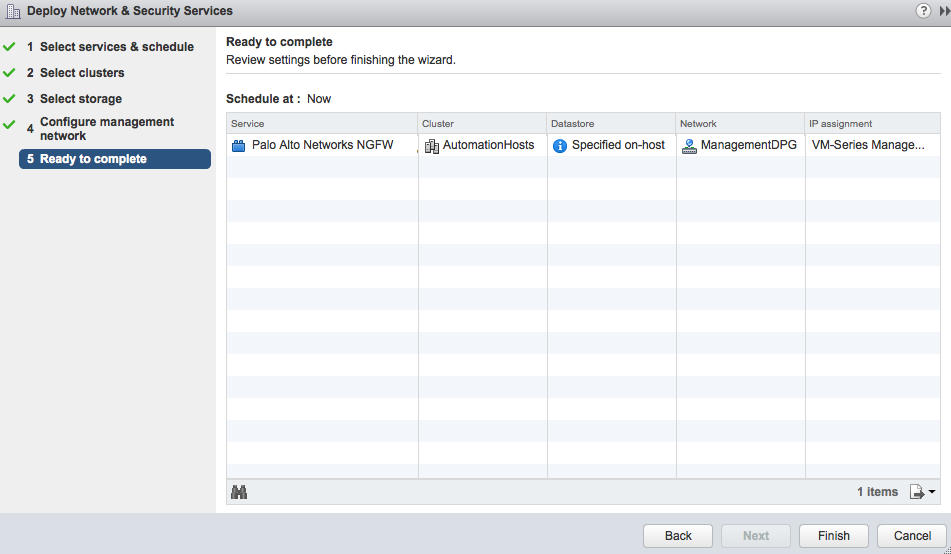Click the green checkmark for Select storage
Image resolution: width=951 pixels, height=554 pixels.
coord(9,99)
